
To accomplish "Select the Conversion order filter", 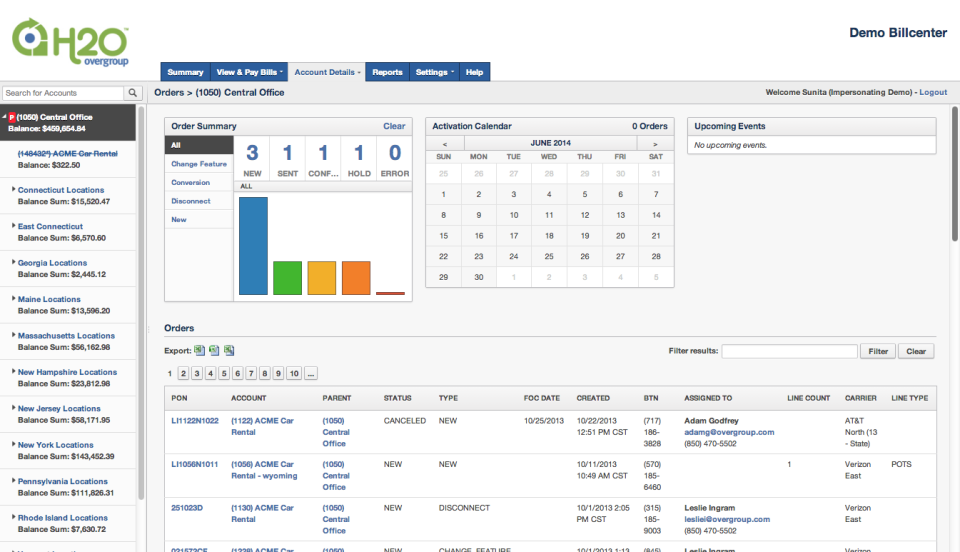I will 199,182.
